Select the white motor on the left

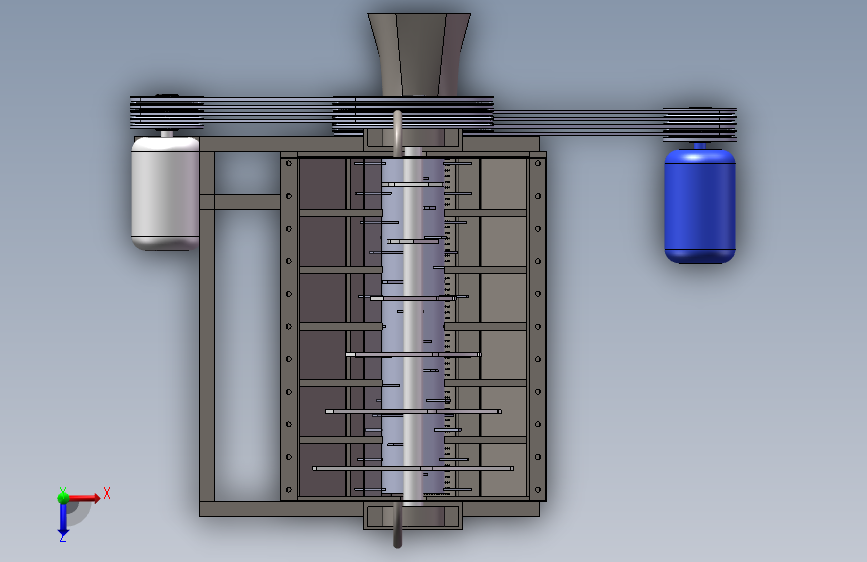165,194
